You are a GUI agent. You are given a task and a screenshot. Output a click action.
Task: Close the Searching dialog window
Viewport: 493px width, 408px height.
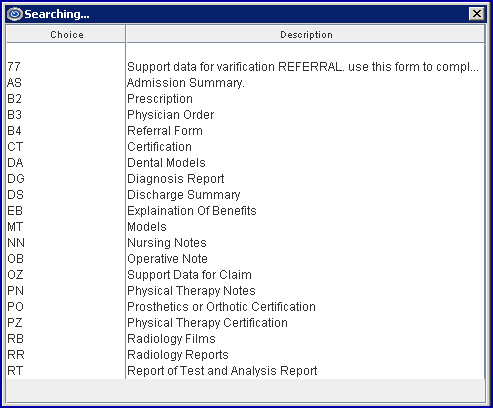point(477,14)
